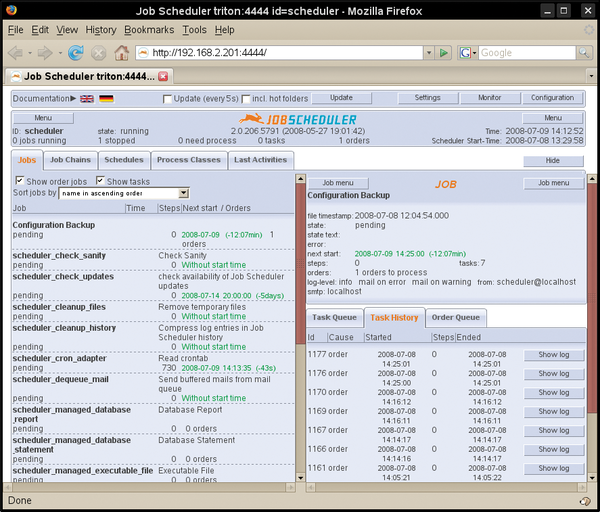This screenshot has width=600, height=512.
Task: Open the Settings button
Action: [427, 98]
